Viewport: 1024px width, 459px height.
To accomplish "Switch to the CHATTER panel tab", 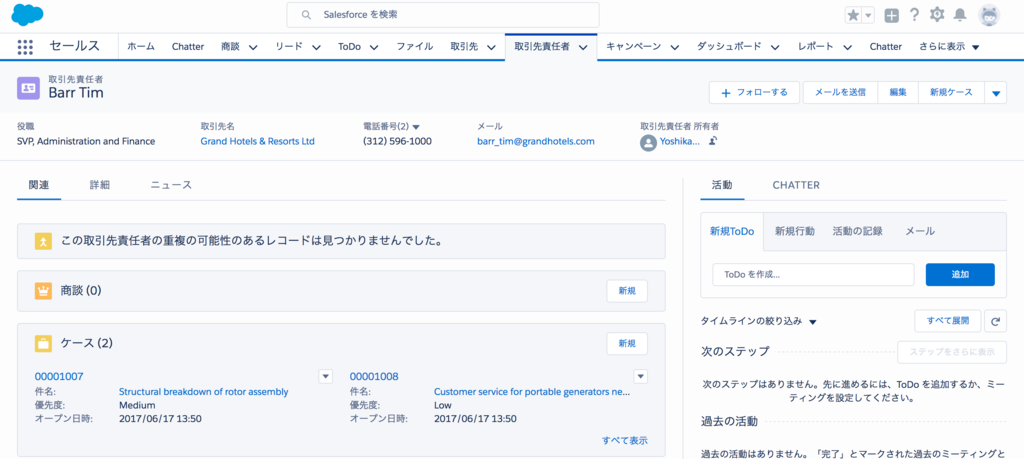I will [796, 185].
